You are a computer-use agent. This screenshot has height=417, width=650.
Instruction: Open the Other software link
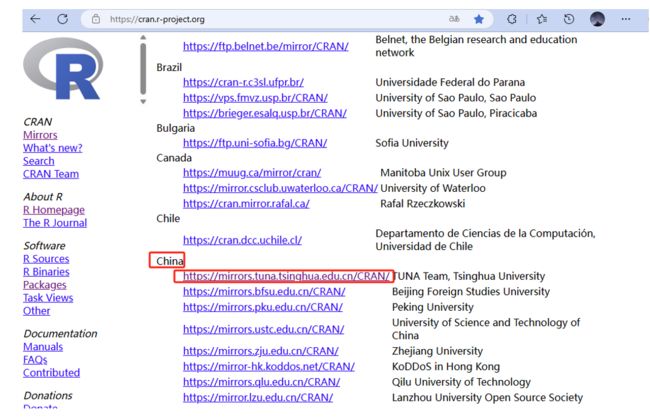click(x=36, y=311)
